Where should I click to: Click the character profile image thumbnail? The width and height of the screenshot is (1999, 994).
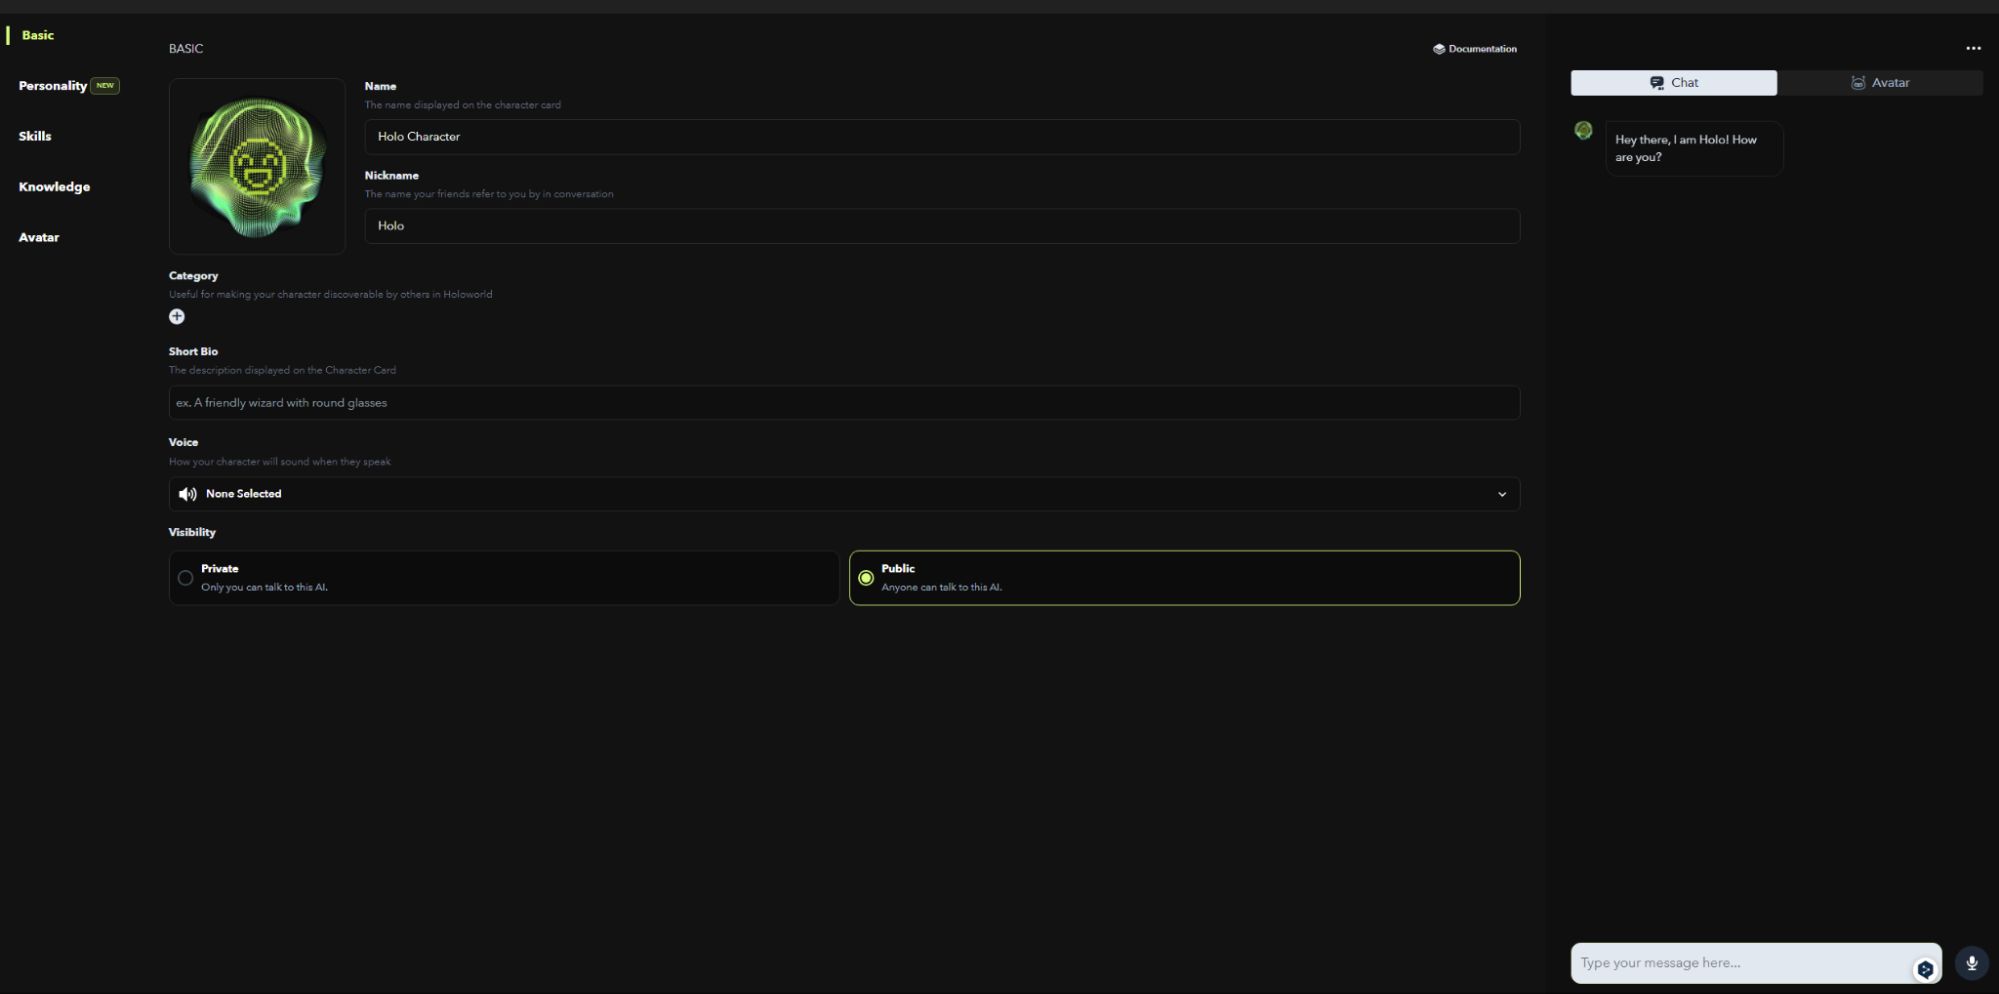click(257, 166)
